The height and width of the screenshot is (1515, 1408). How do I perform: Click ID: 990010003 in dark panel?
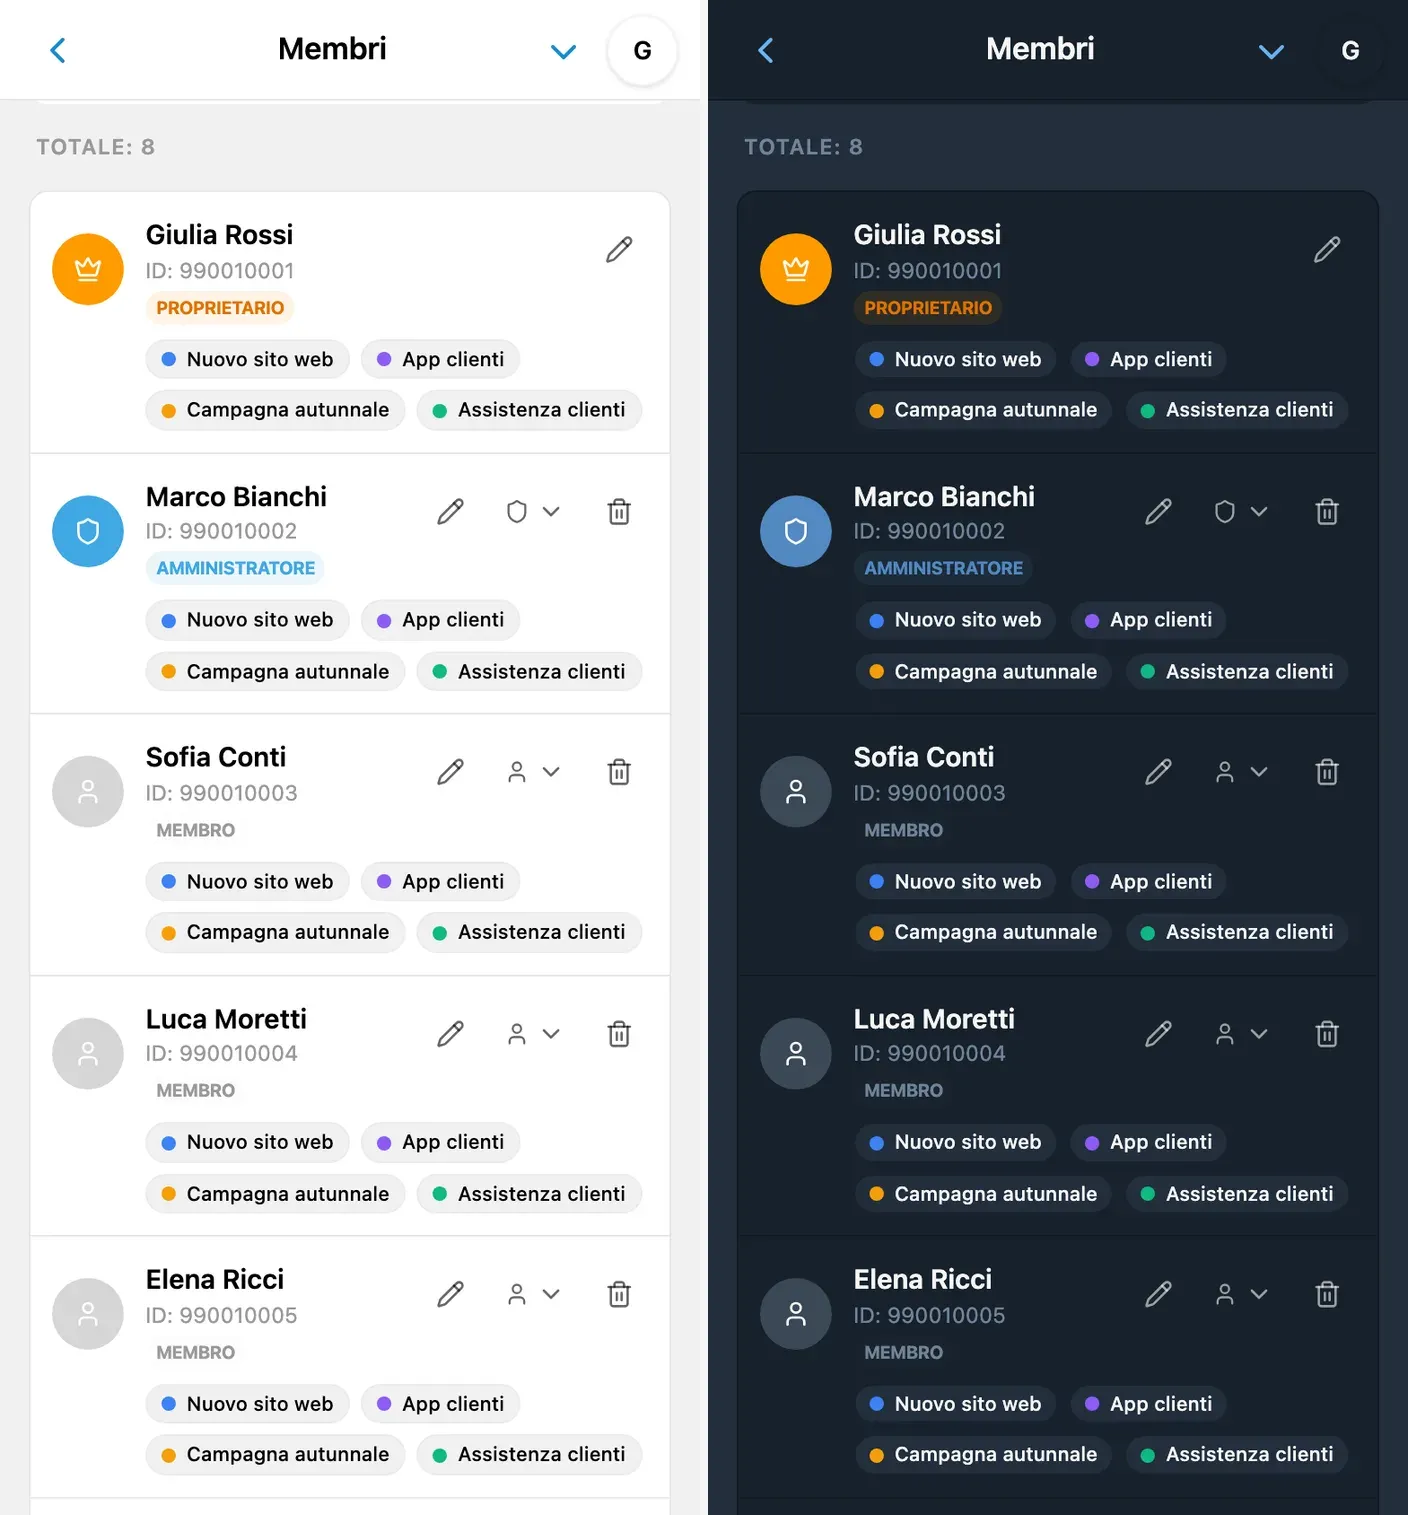coord(929,793)
